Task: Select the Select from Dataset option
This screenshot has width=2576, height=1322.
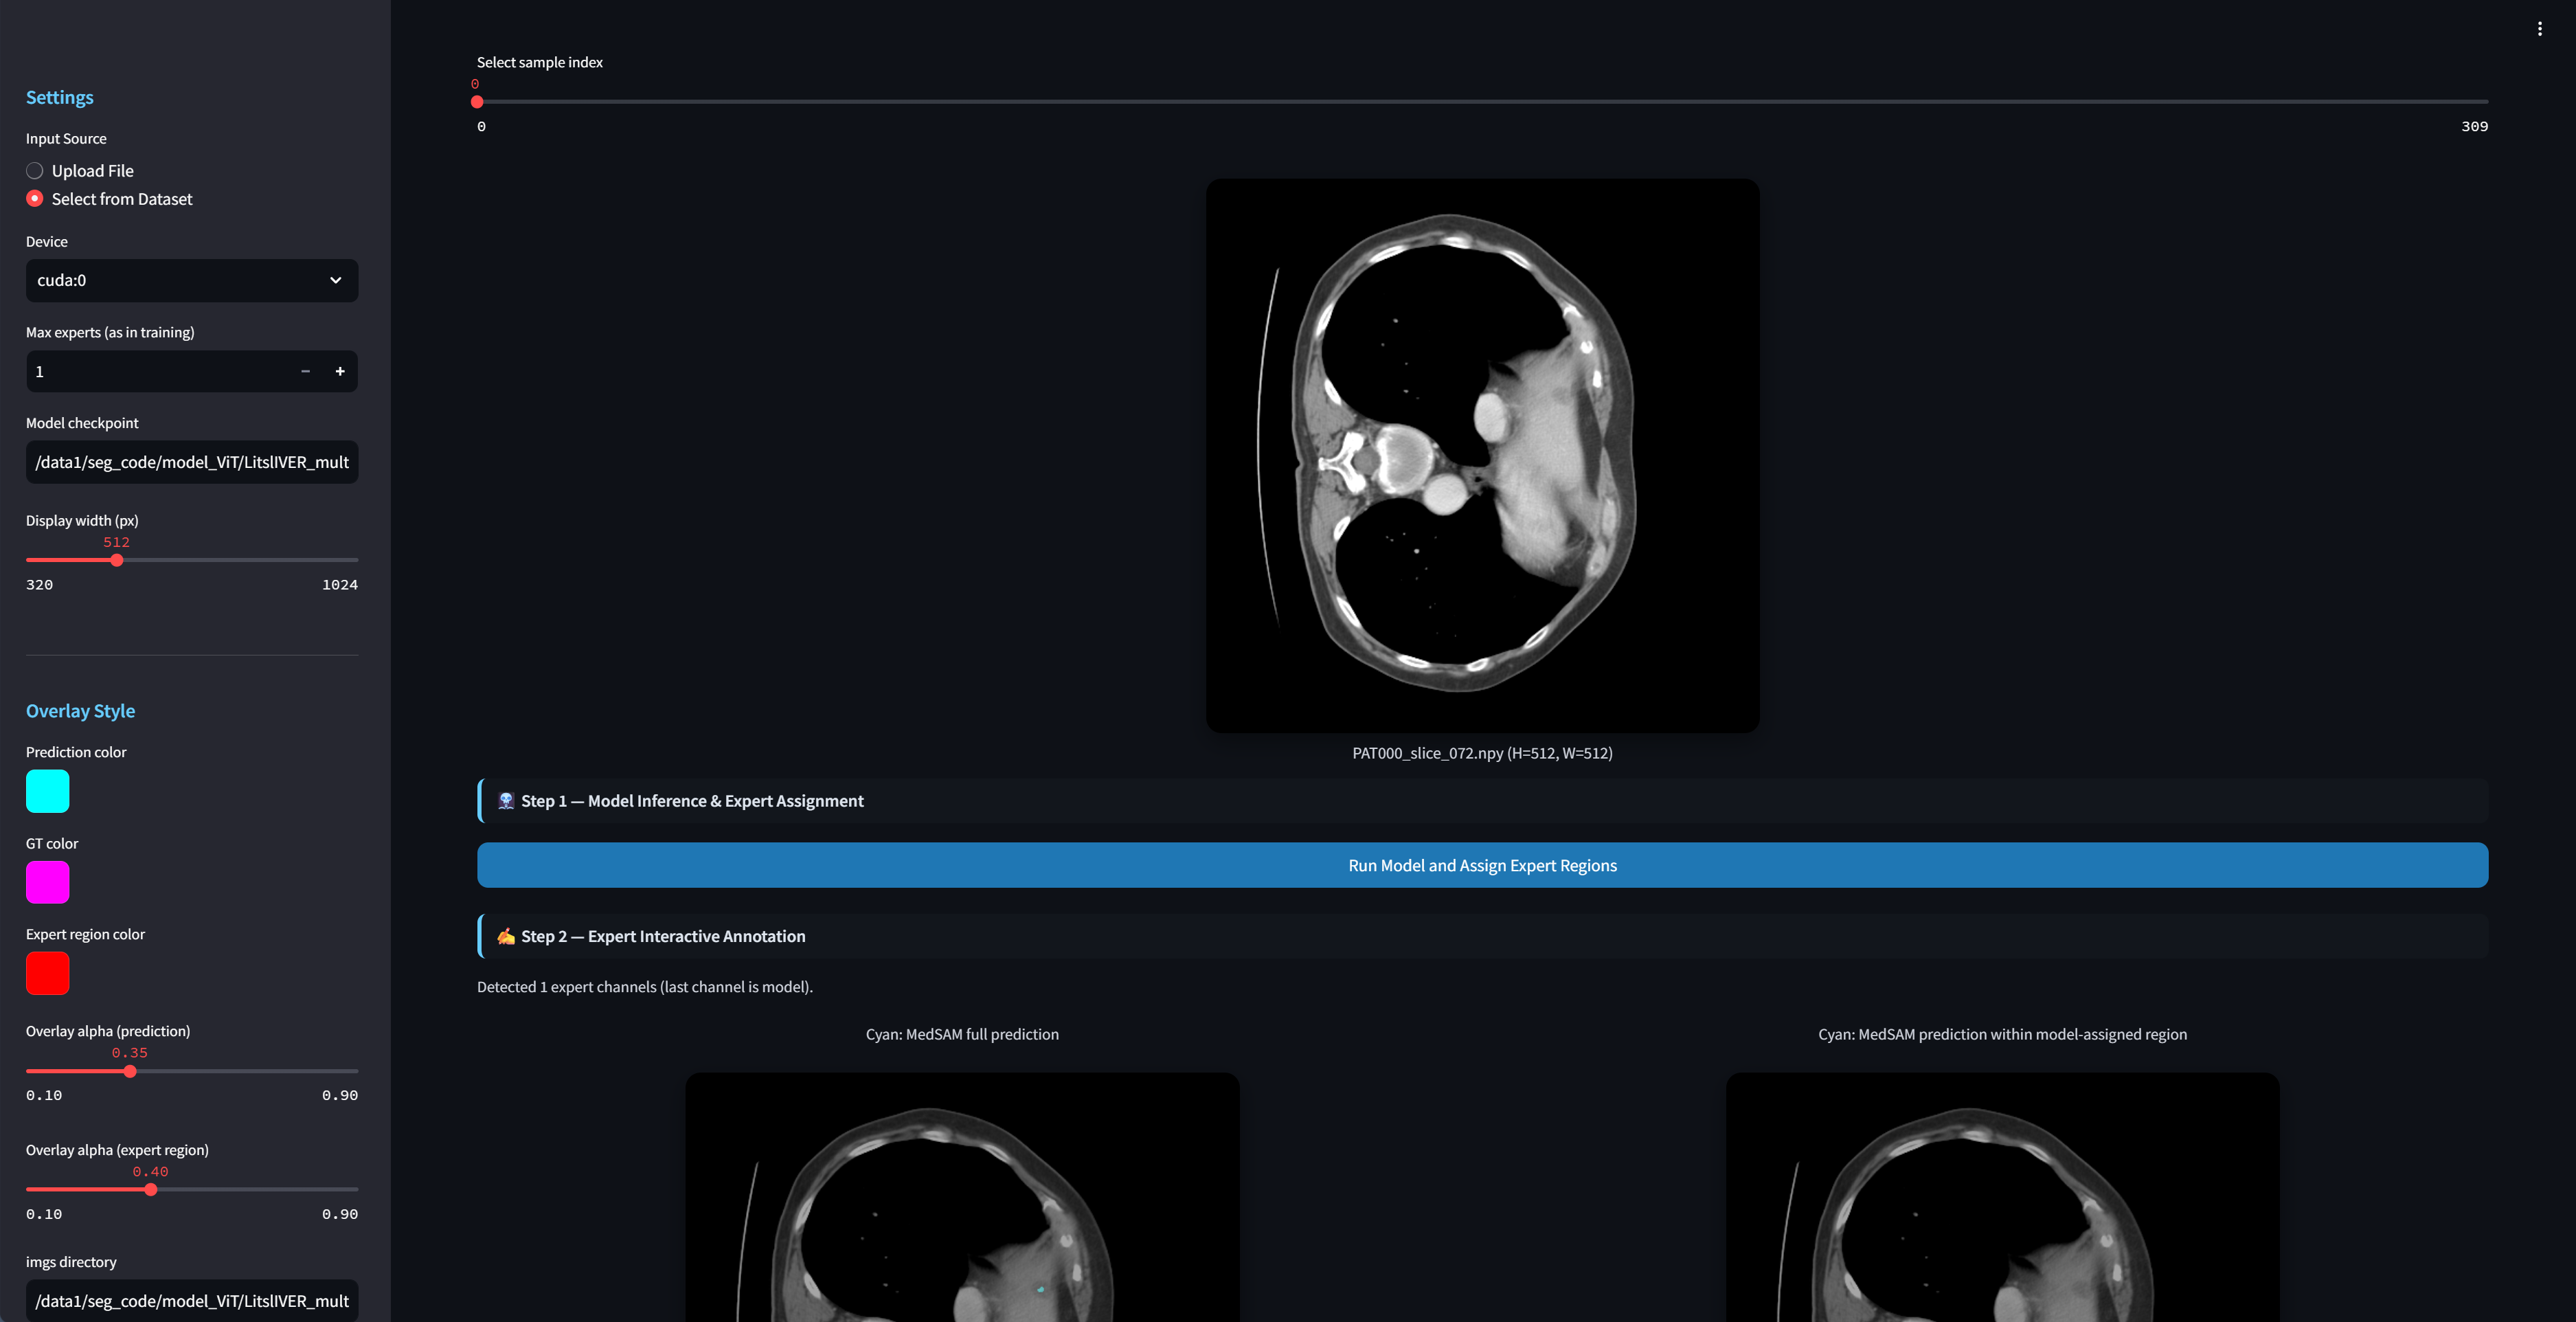Action: (x=35, y=199)
